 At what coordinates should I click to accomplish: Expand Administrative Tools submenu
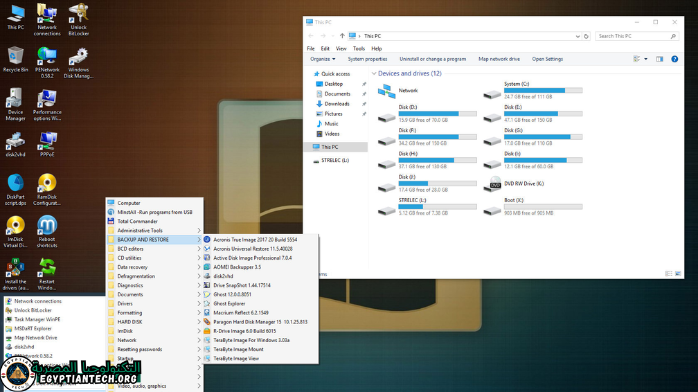click(154, 230)
